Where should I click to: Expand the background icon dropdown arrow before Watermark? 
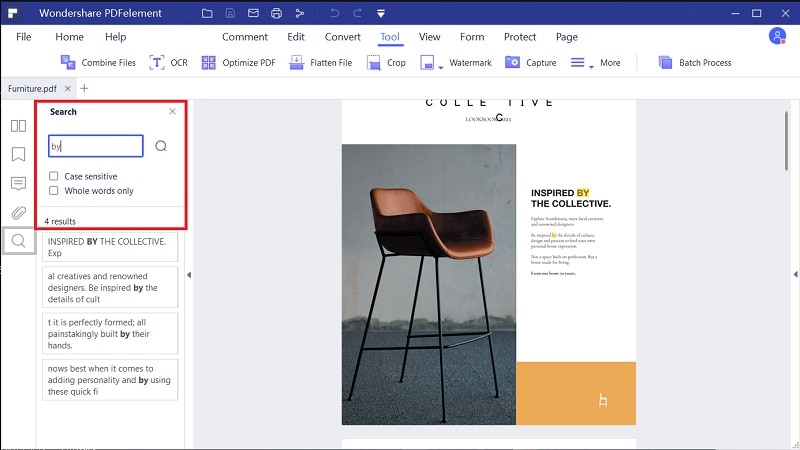[x=441, y=67]
